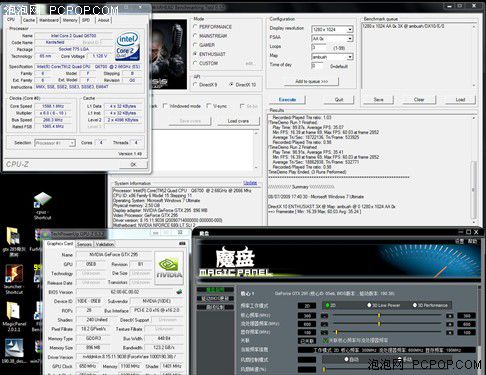
Task: Click the fan speed slider handle
Action: coord(324,369)
